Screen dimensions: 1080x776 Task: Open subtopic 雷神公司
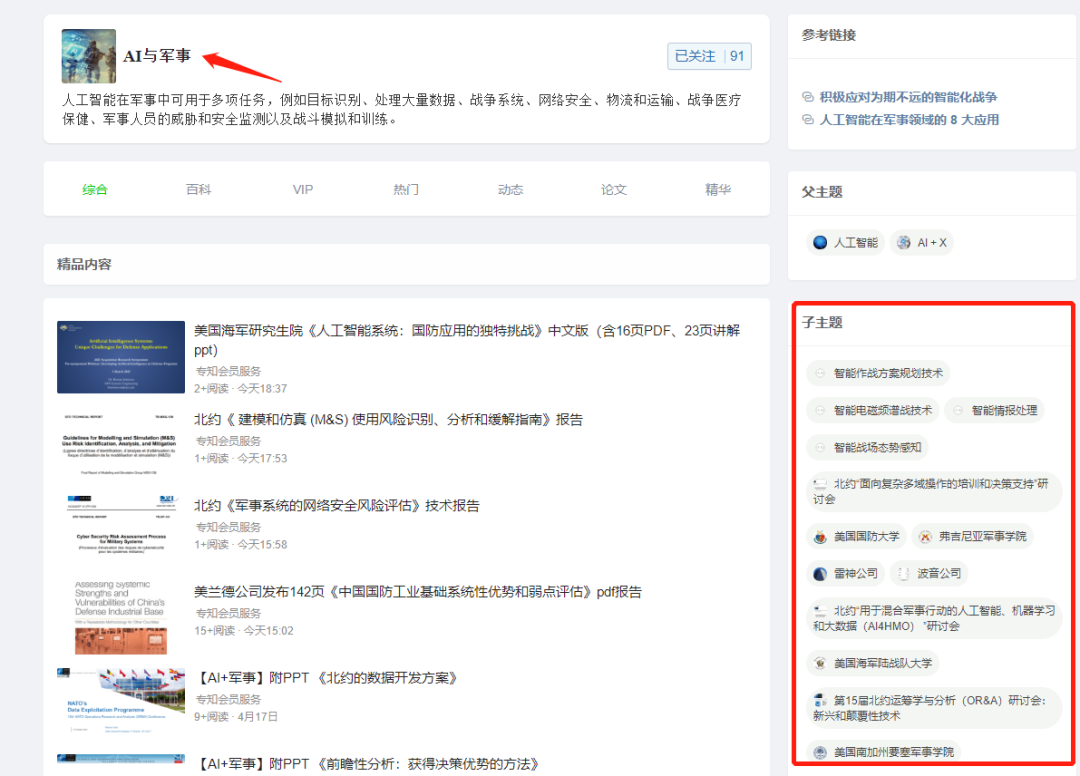click(x=845, y=574)
